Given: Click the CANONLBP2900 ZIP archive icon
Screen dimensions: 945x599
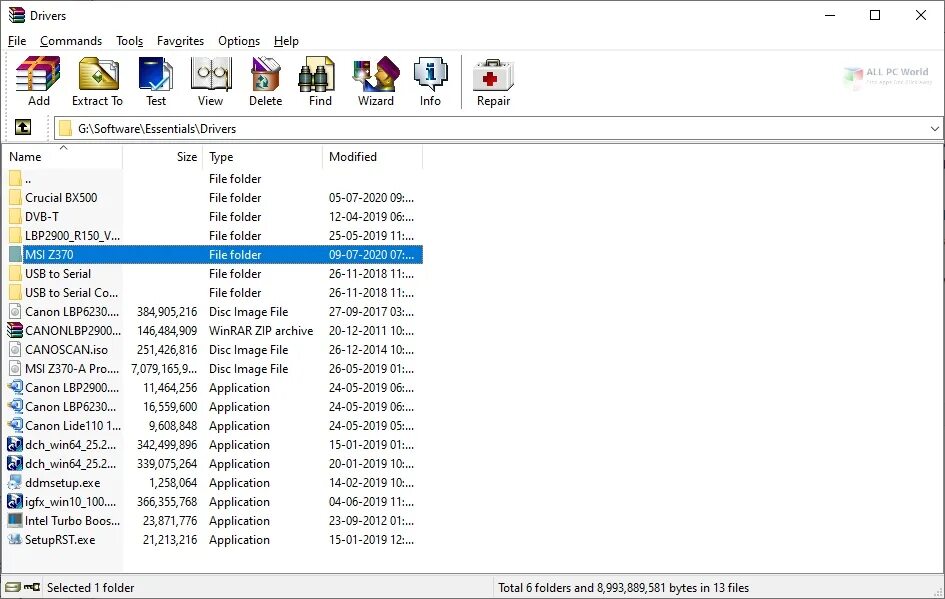Looking at the screenshot, I should (15, 330).
